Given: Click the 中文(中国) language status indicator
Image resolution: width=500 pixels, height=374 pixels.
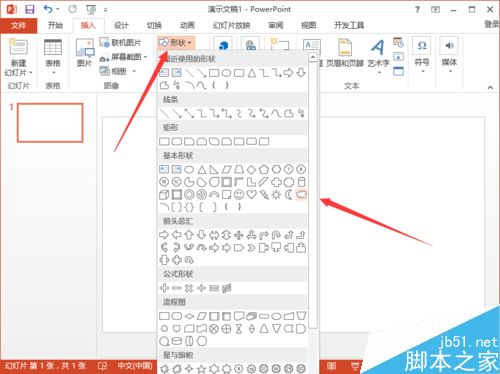Looking at the screenshot, I should pyautogui.click(x=135, y=366).
